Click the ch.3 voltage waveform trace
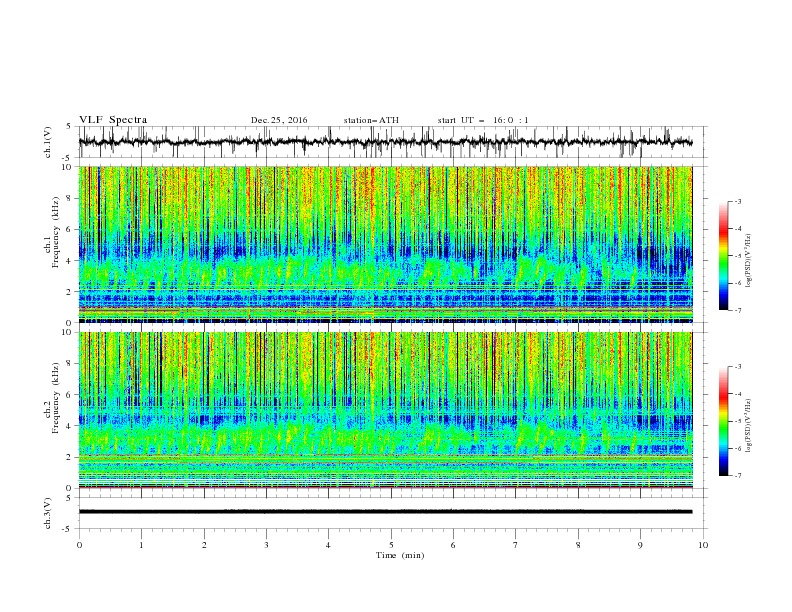 pos(385,512)
